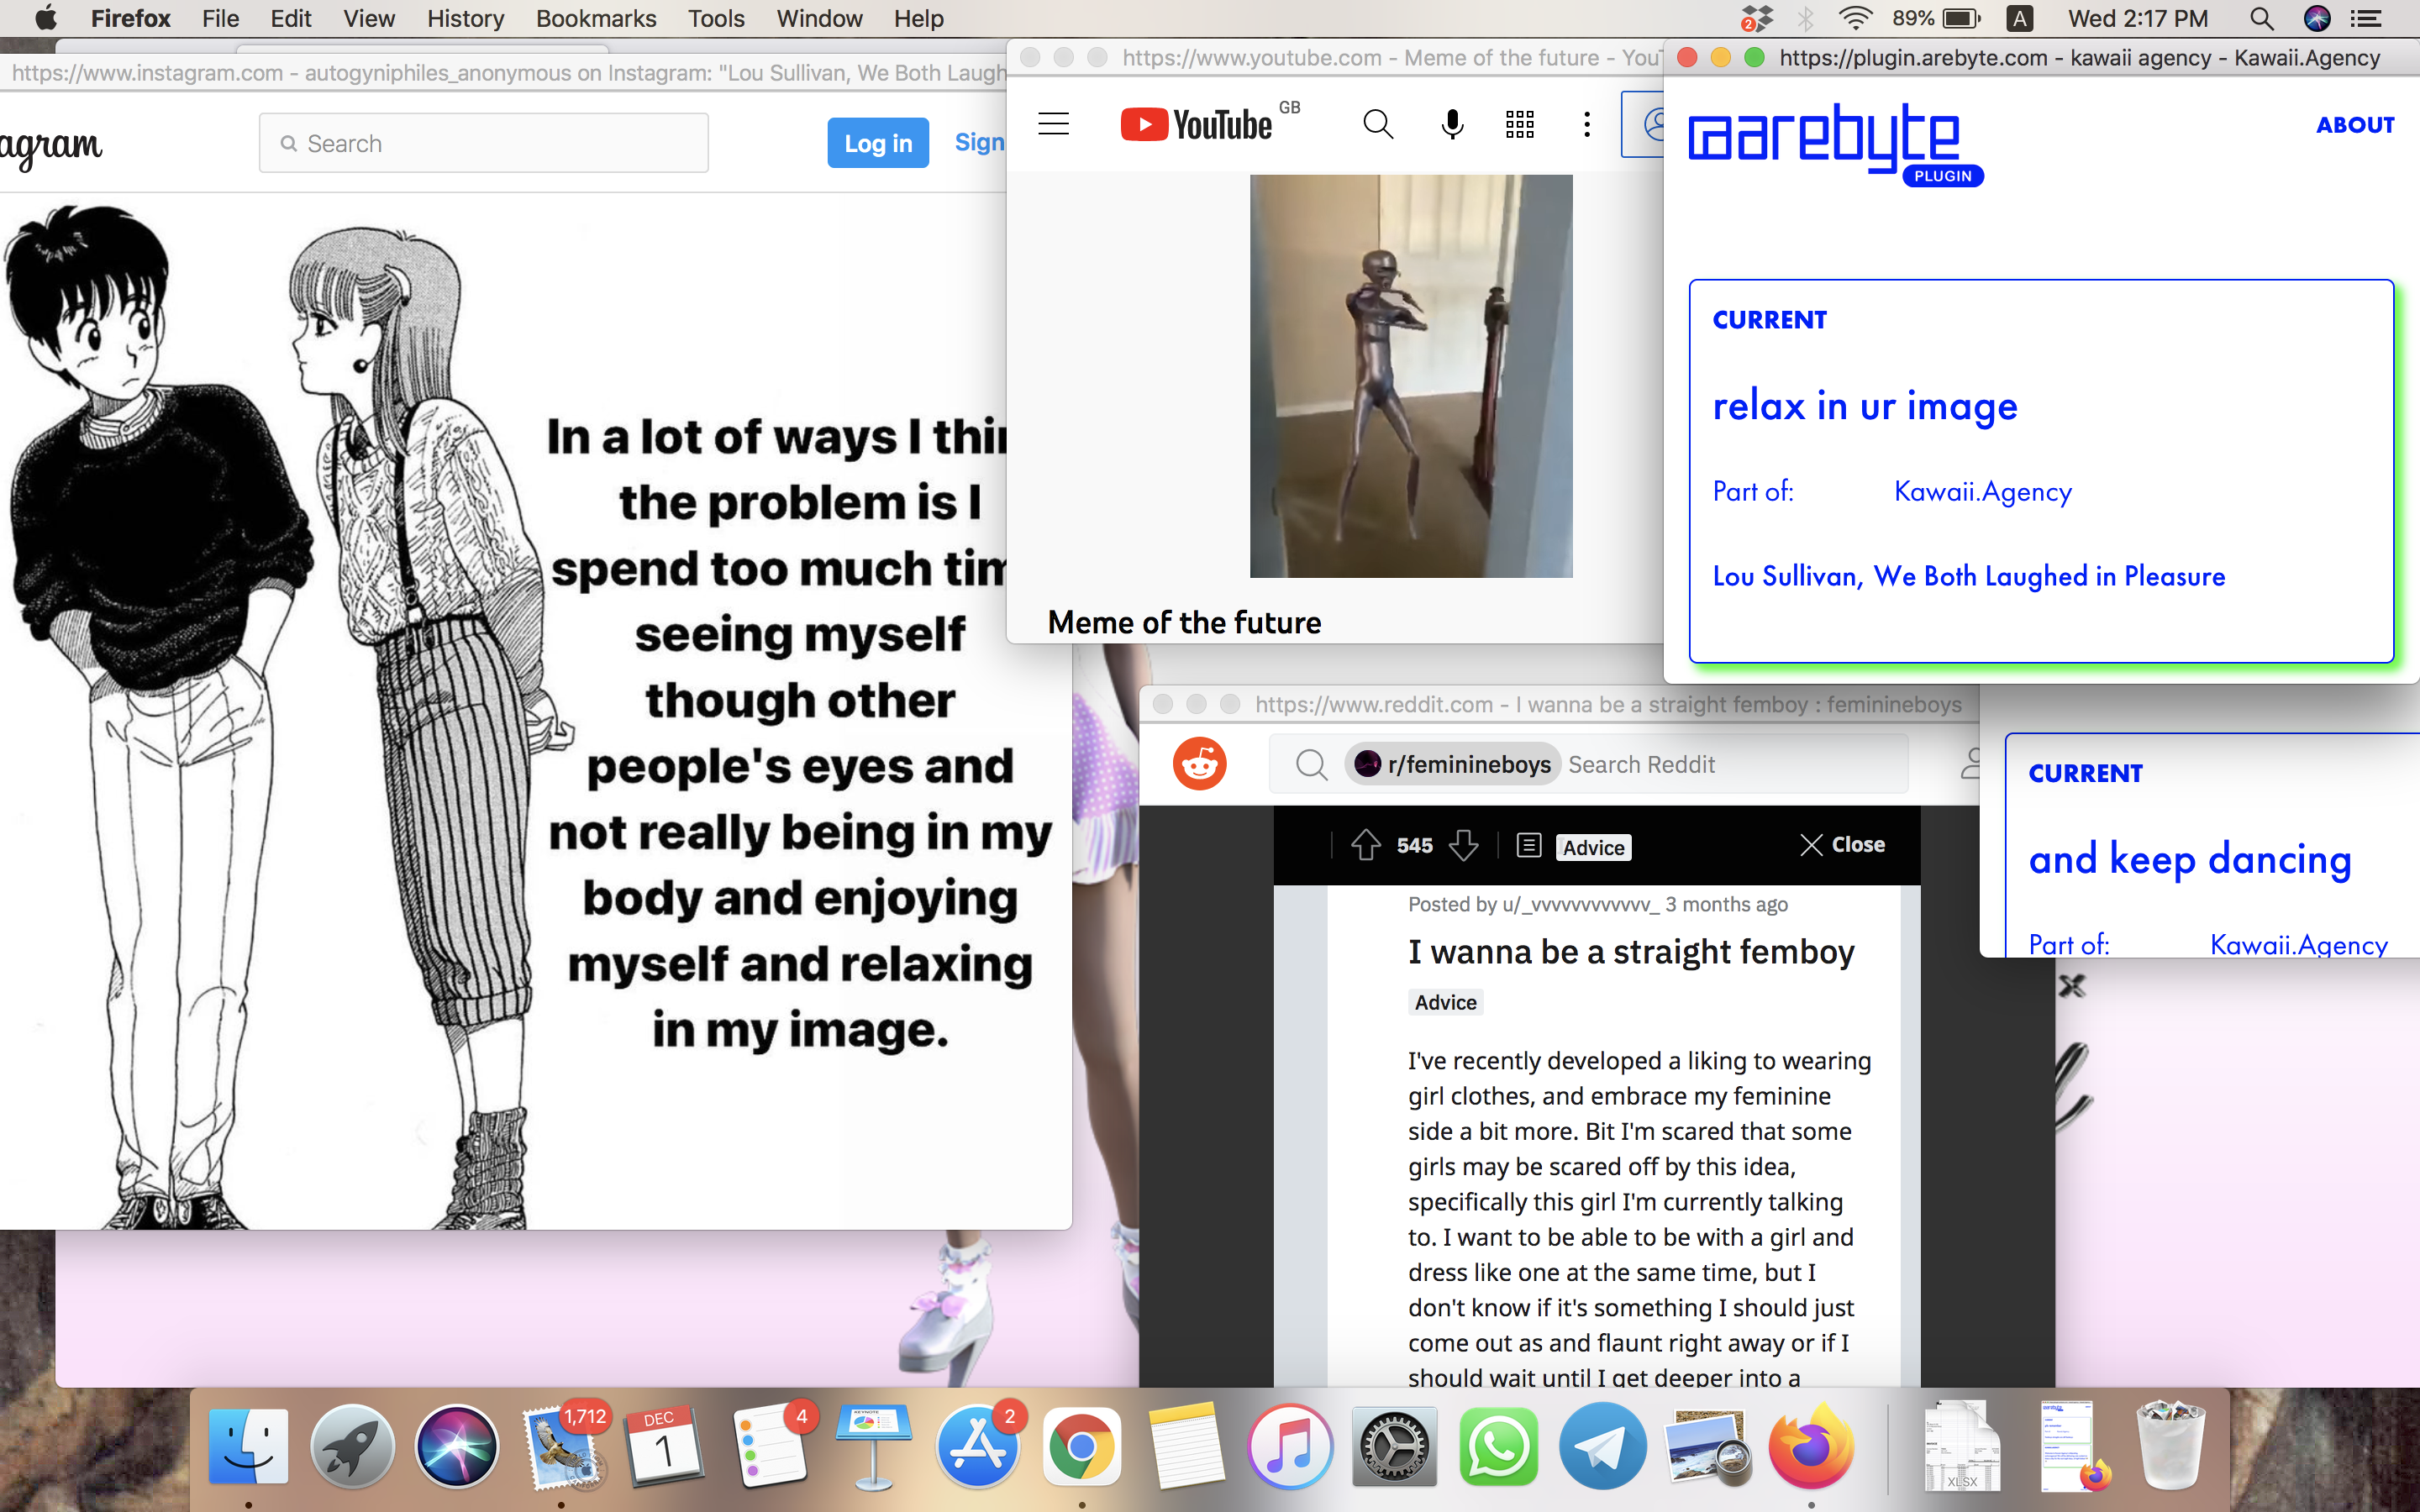Close the Reddit post overlay
The width and height of the screenshot is (2420, 1512).
click(x=1843, y=845)
